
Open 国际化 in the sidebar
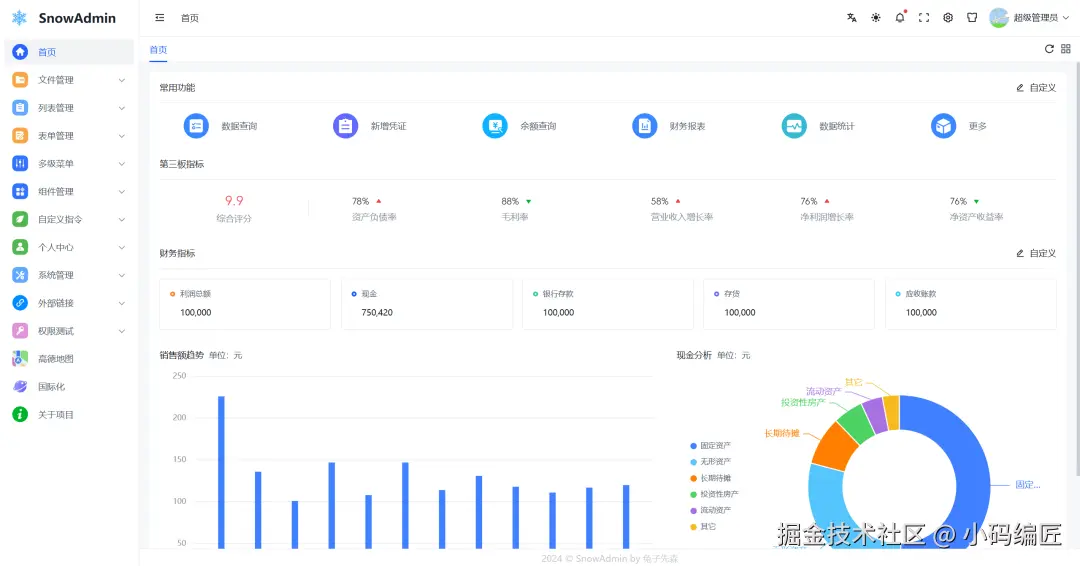tap(69, 387)
